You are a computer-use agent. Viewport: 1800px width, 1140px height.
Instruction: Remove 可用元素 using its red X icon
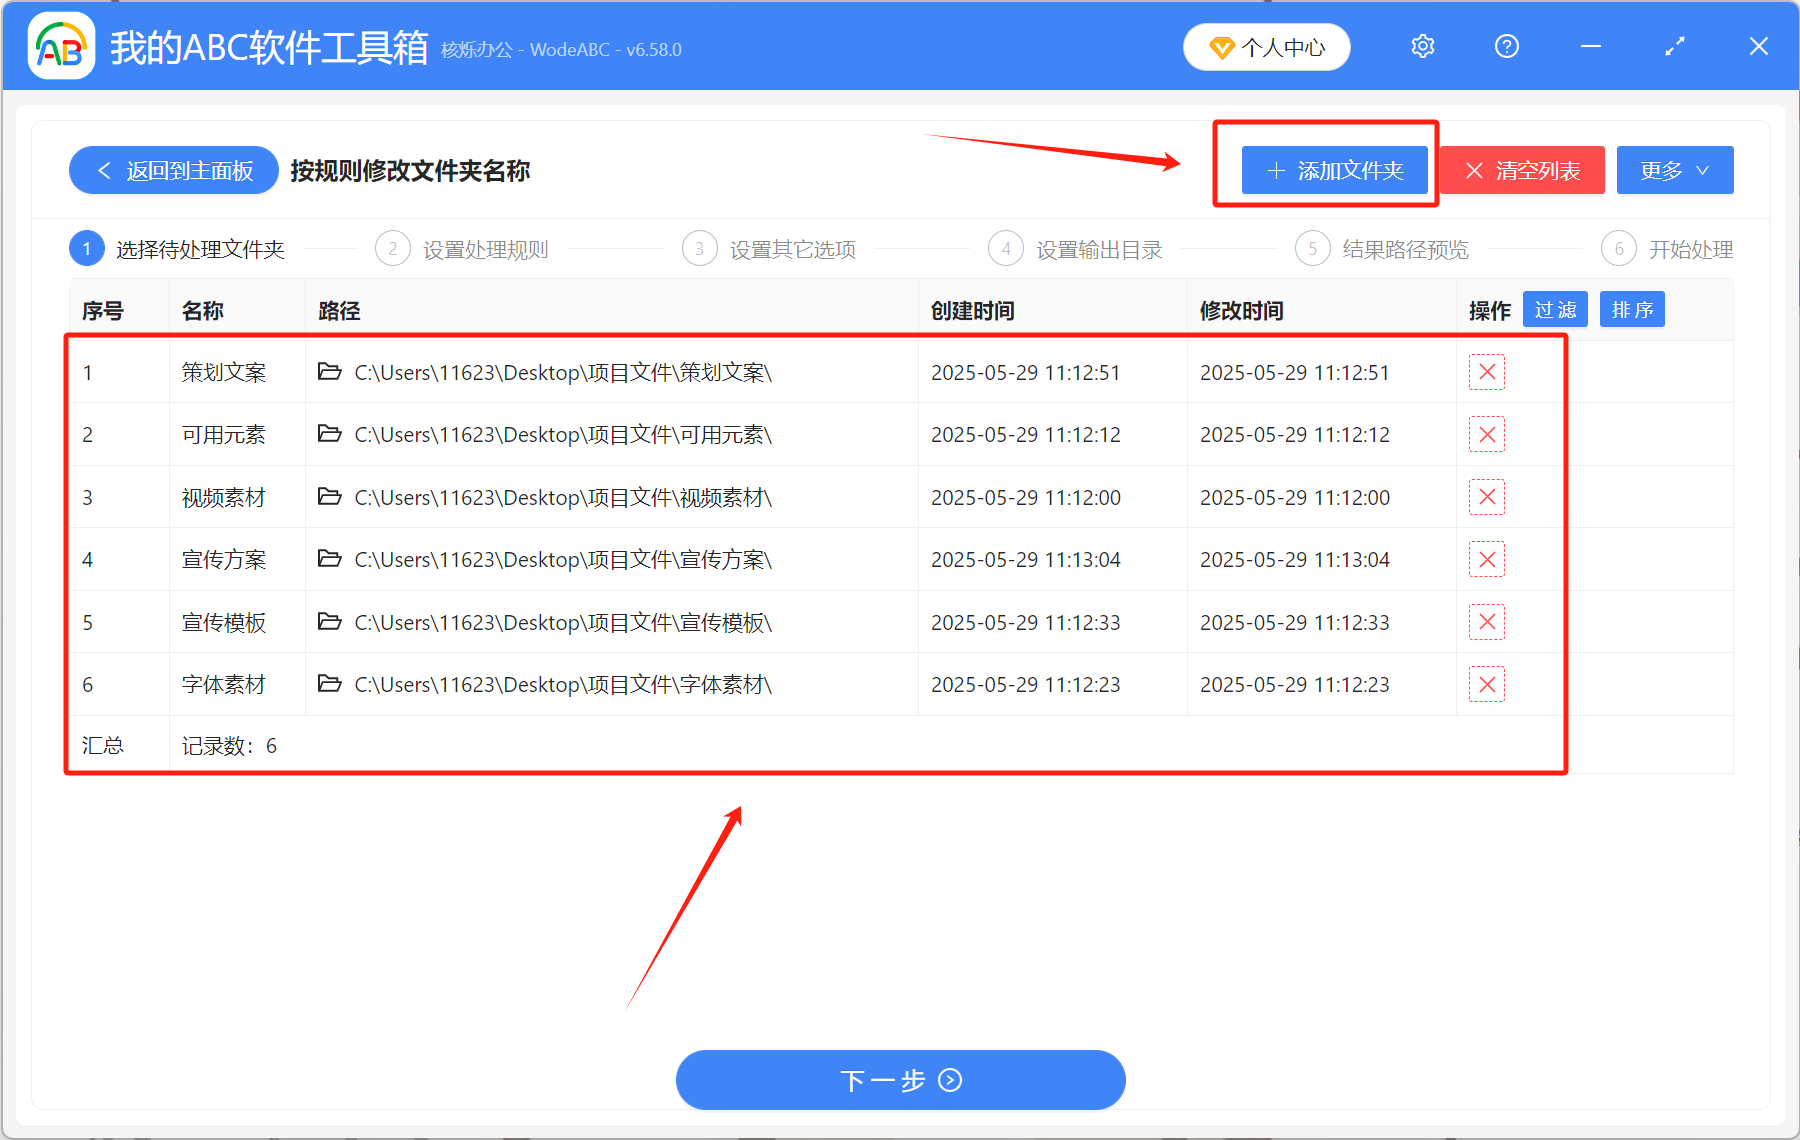(x=1487, y=434)
